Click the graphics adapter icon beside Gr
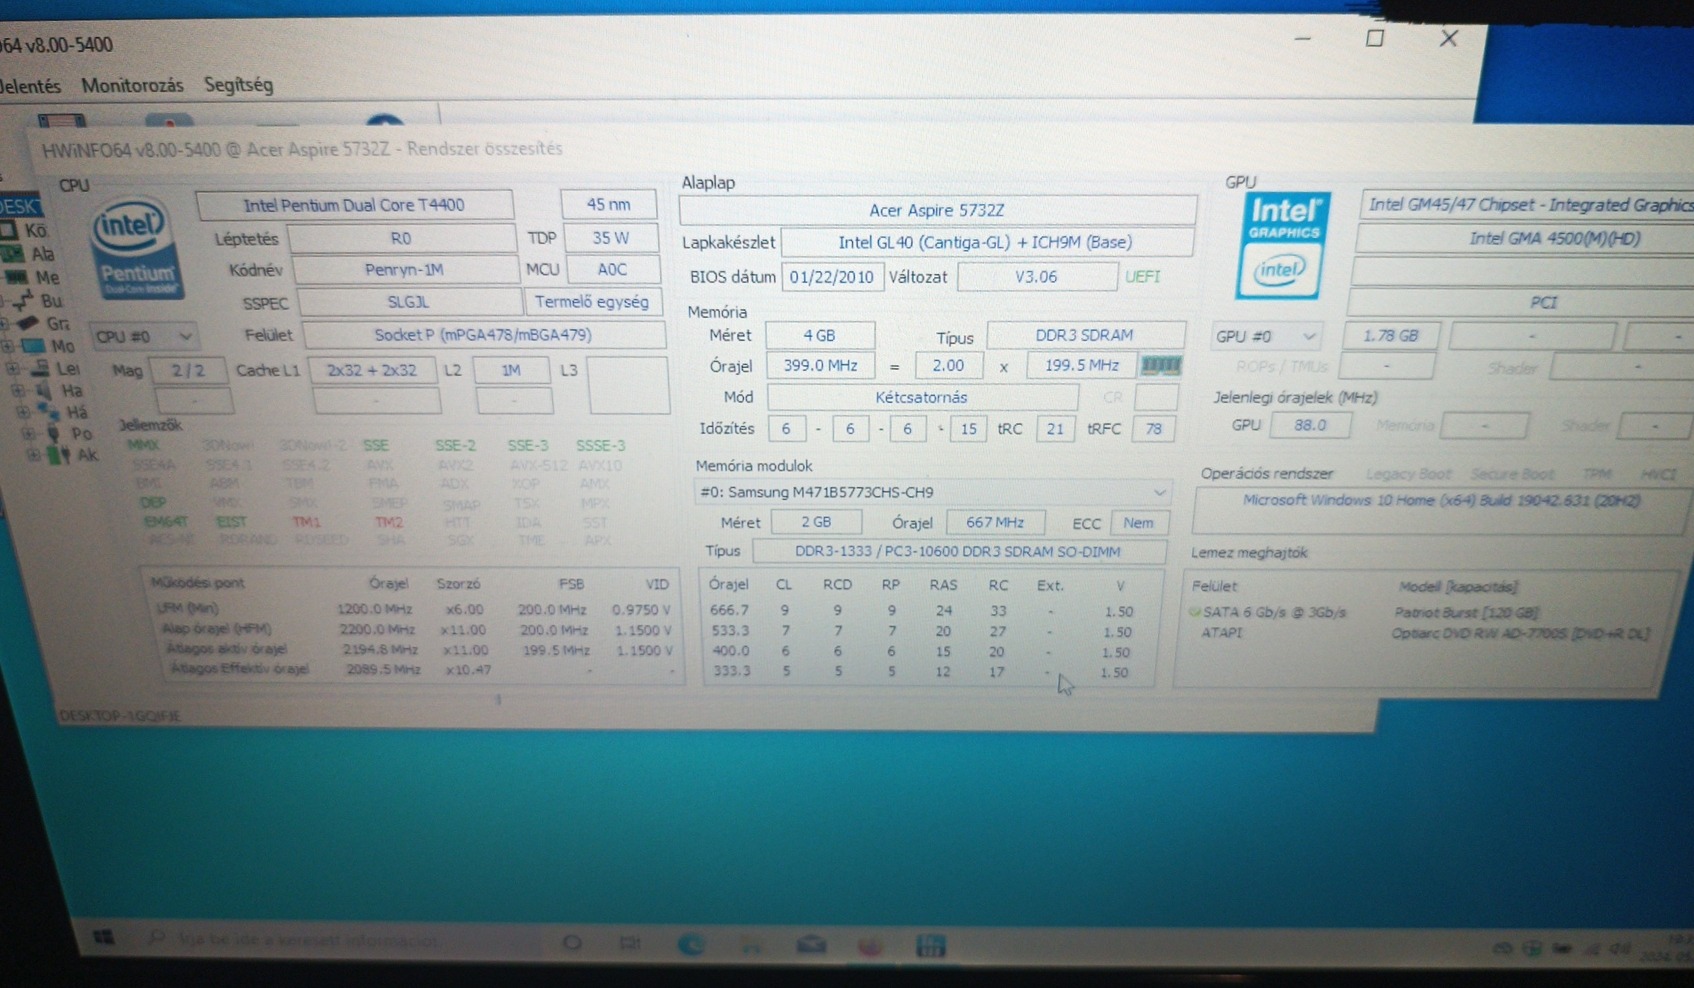Screen dimensions: 1694x988 [29, 323]
